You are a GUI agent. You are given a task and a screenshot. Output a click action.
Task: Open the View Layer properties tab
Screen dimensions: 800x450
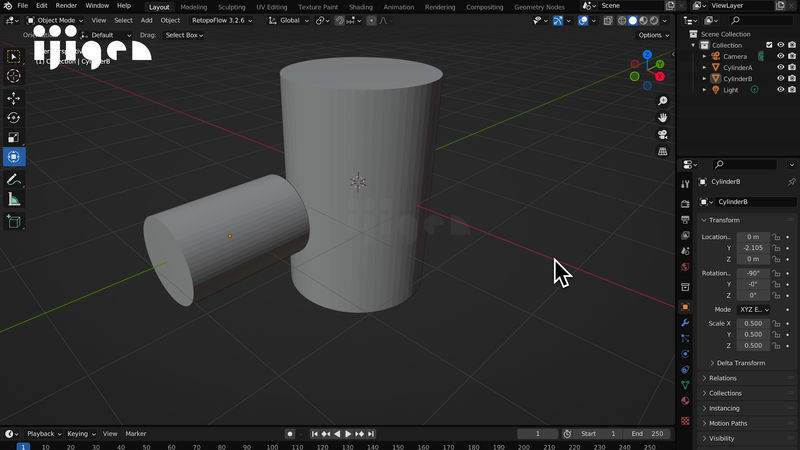(x=685, y=235)
